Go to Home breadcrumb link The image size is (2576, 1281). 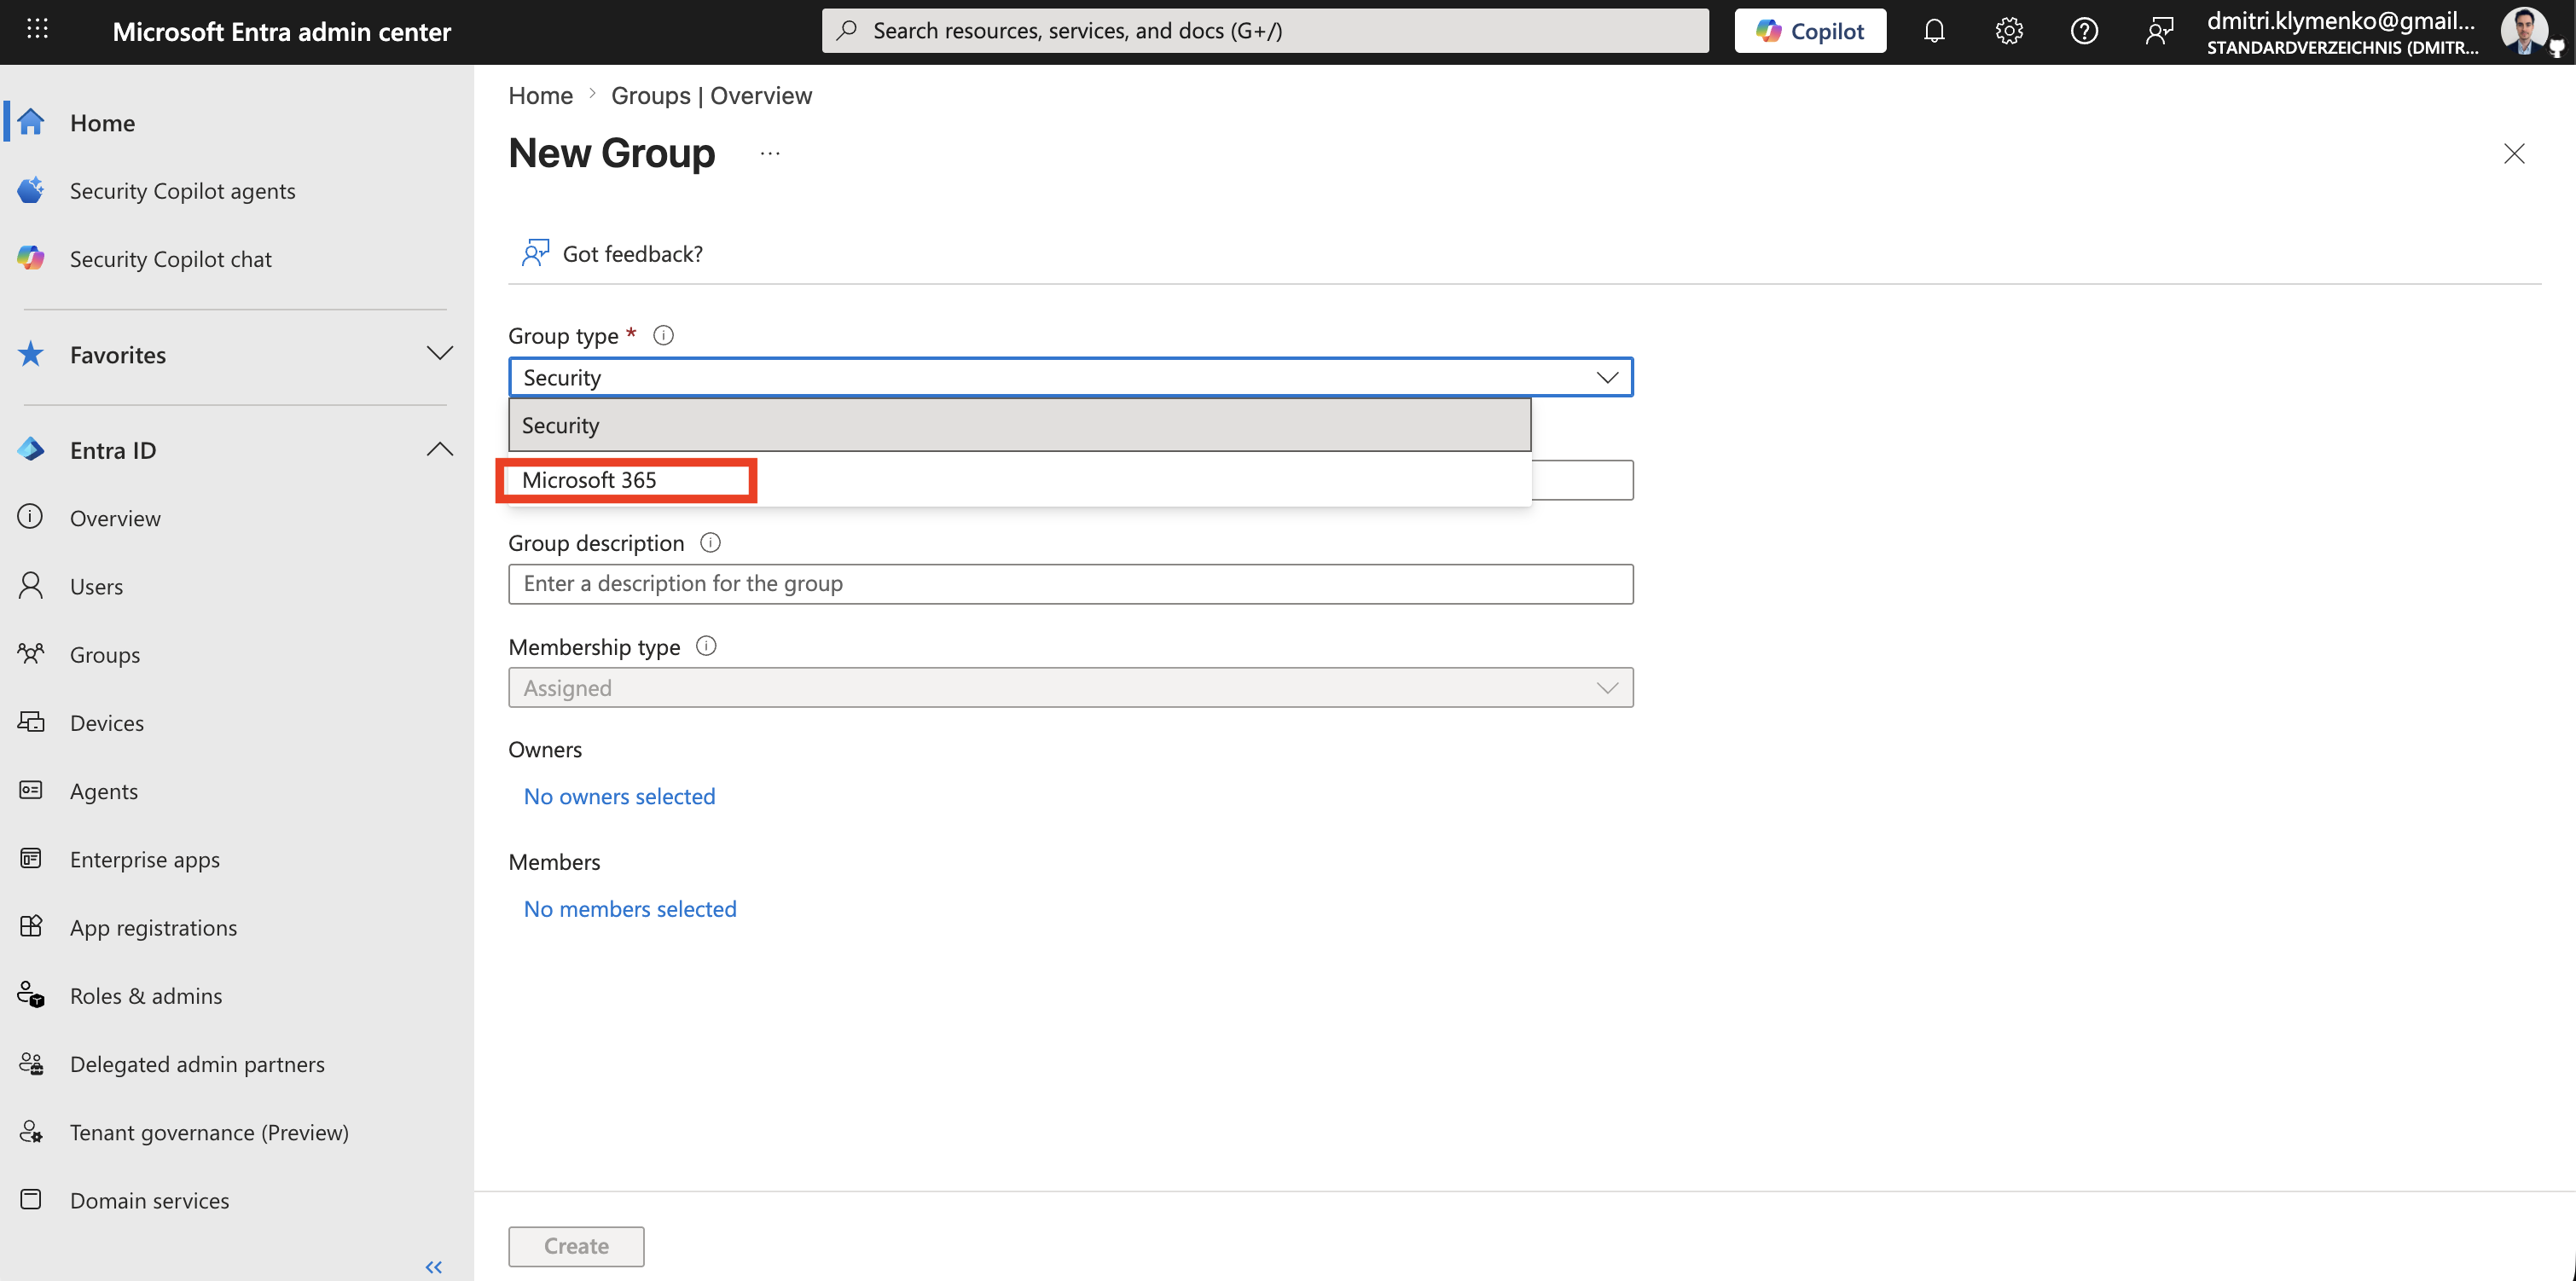pyautogui.click(x=541, y=96)
